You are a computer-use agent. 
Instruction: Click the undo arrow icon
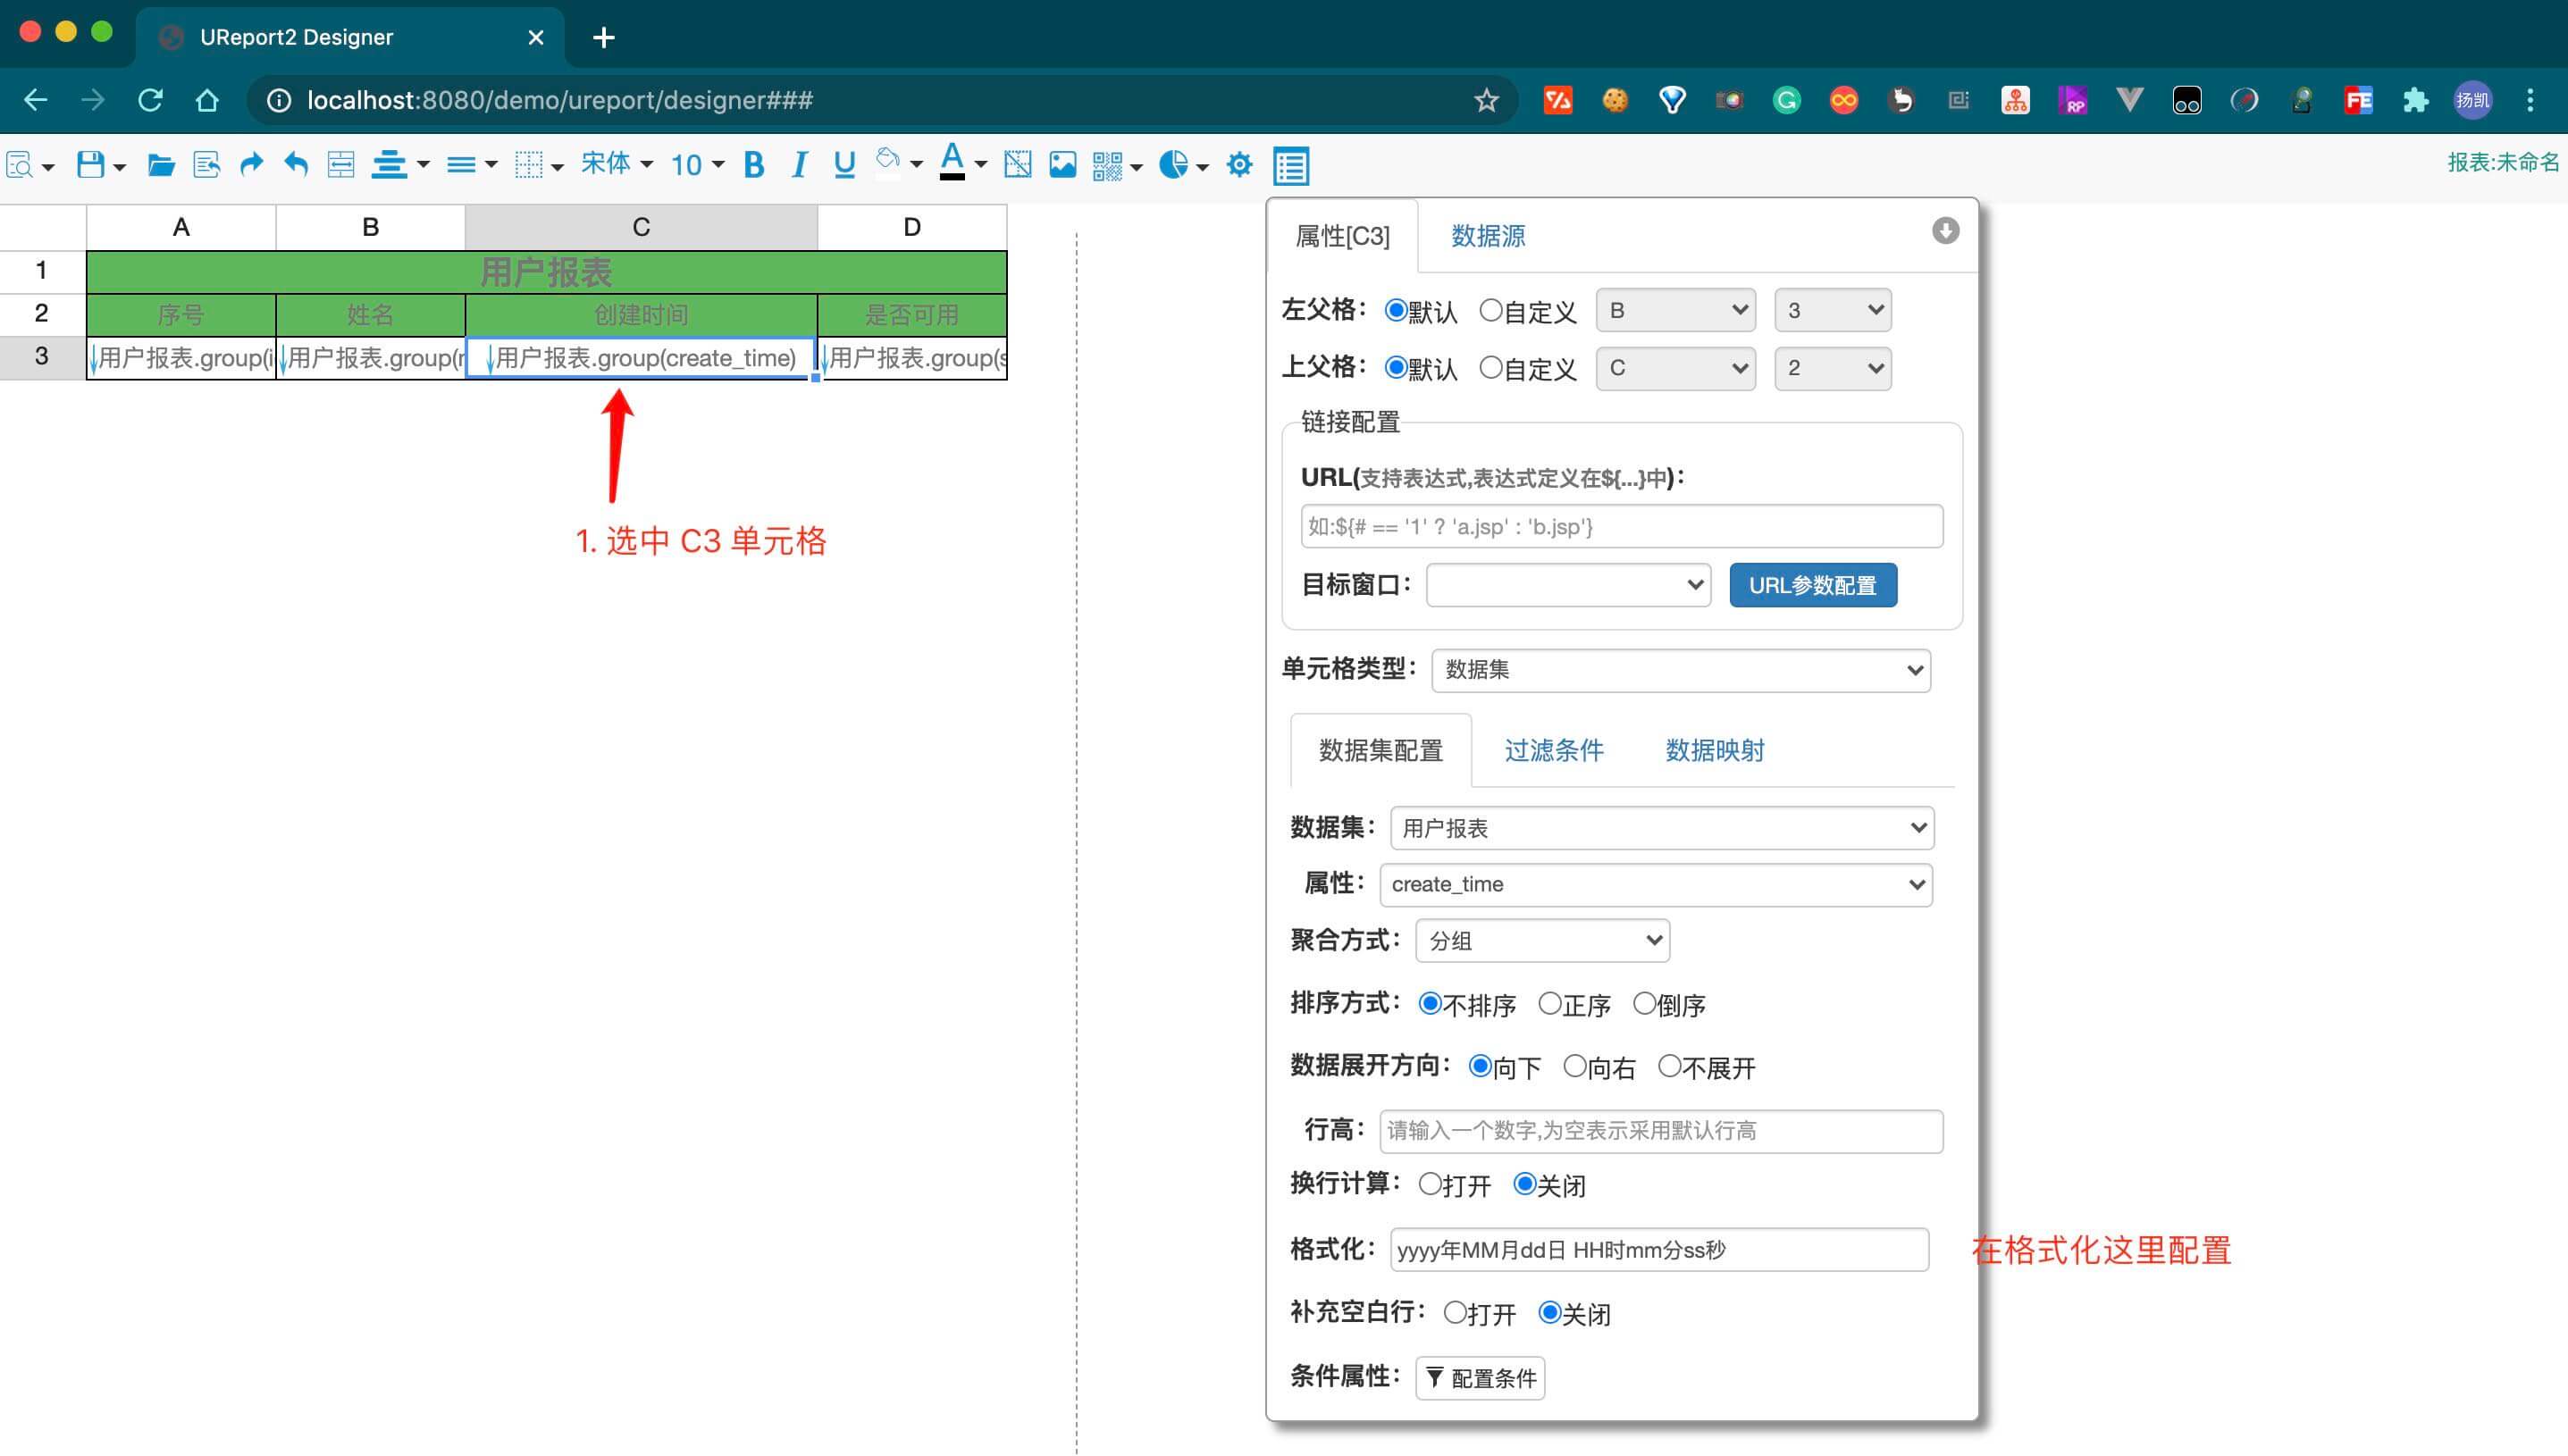pos(296,164)
